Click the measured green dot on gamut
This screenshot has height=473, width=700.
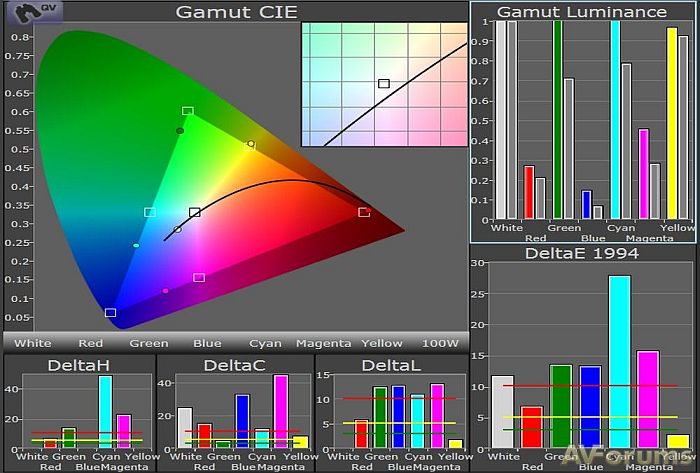(180, 131)
